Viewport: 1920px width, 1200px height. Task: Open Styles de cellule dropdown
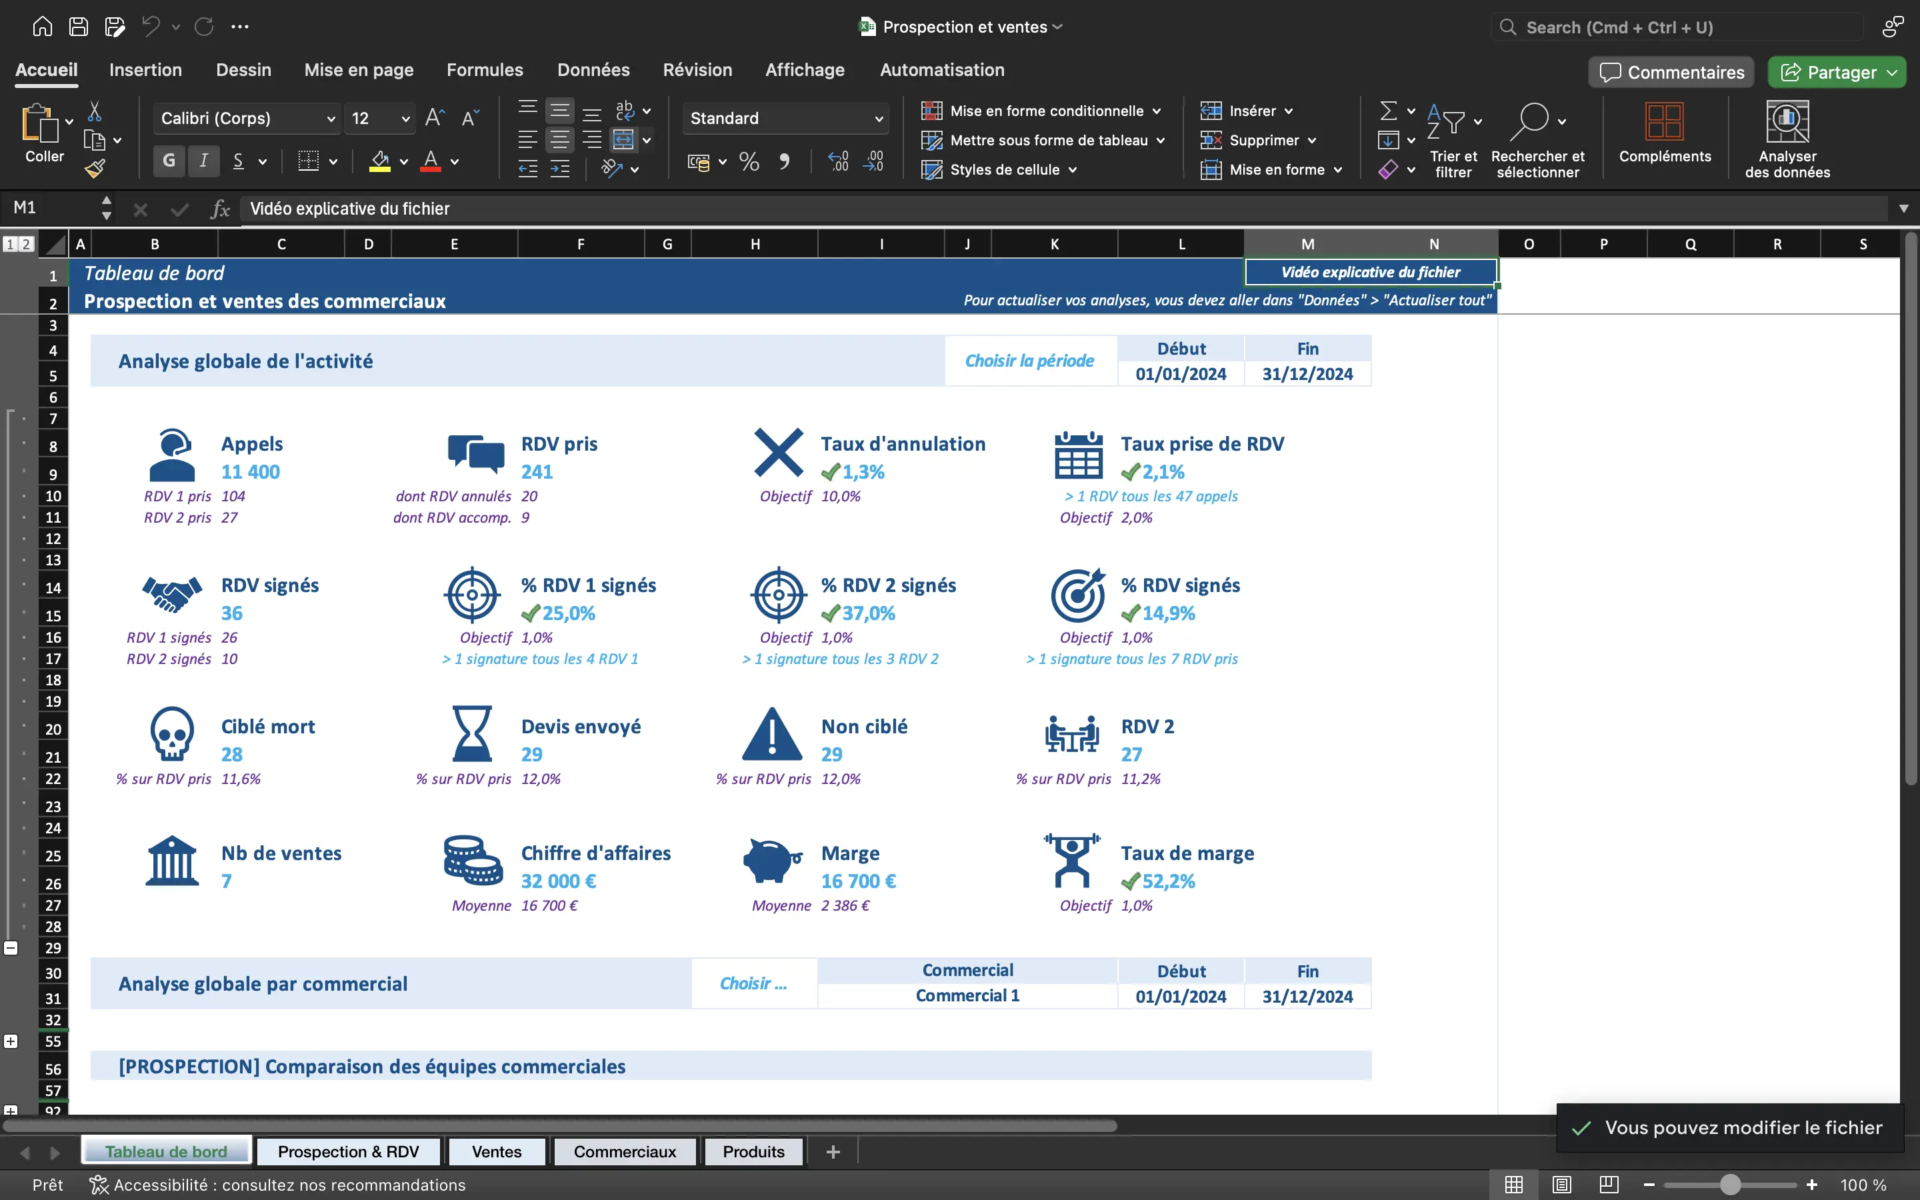999,170
